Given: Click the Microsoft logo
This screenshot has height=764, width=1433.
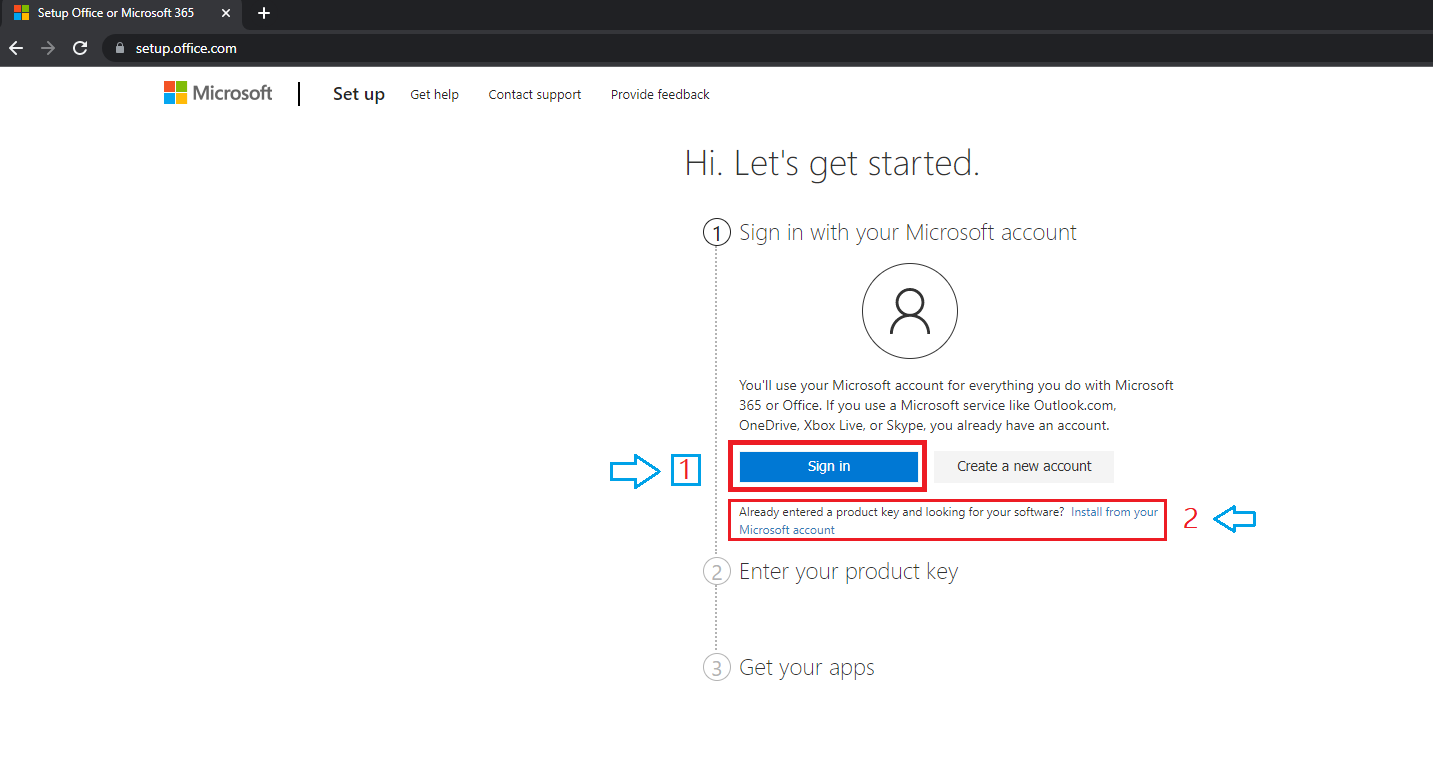Looking at the screenshot, I should pyautogui.click(x=218, y=93).
